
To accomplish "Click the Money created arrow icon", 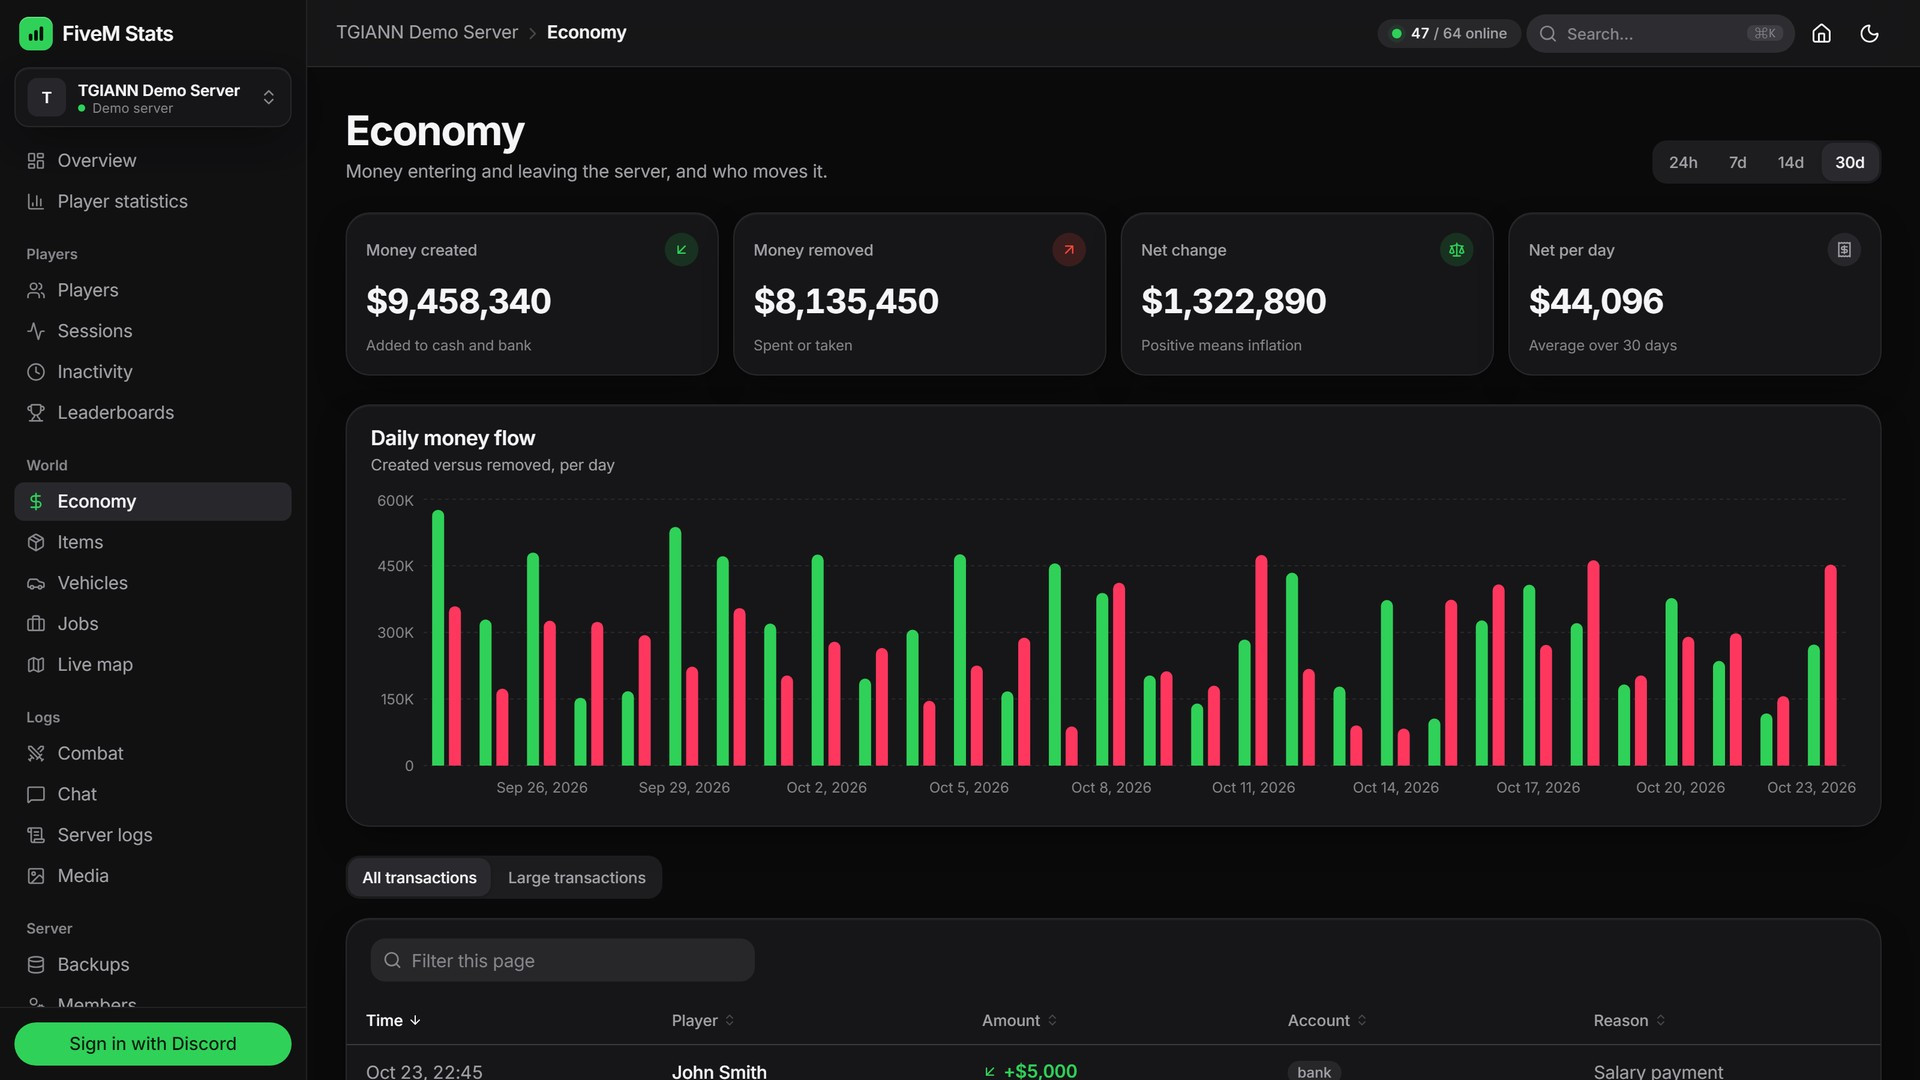I will pos(681,250).
